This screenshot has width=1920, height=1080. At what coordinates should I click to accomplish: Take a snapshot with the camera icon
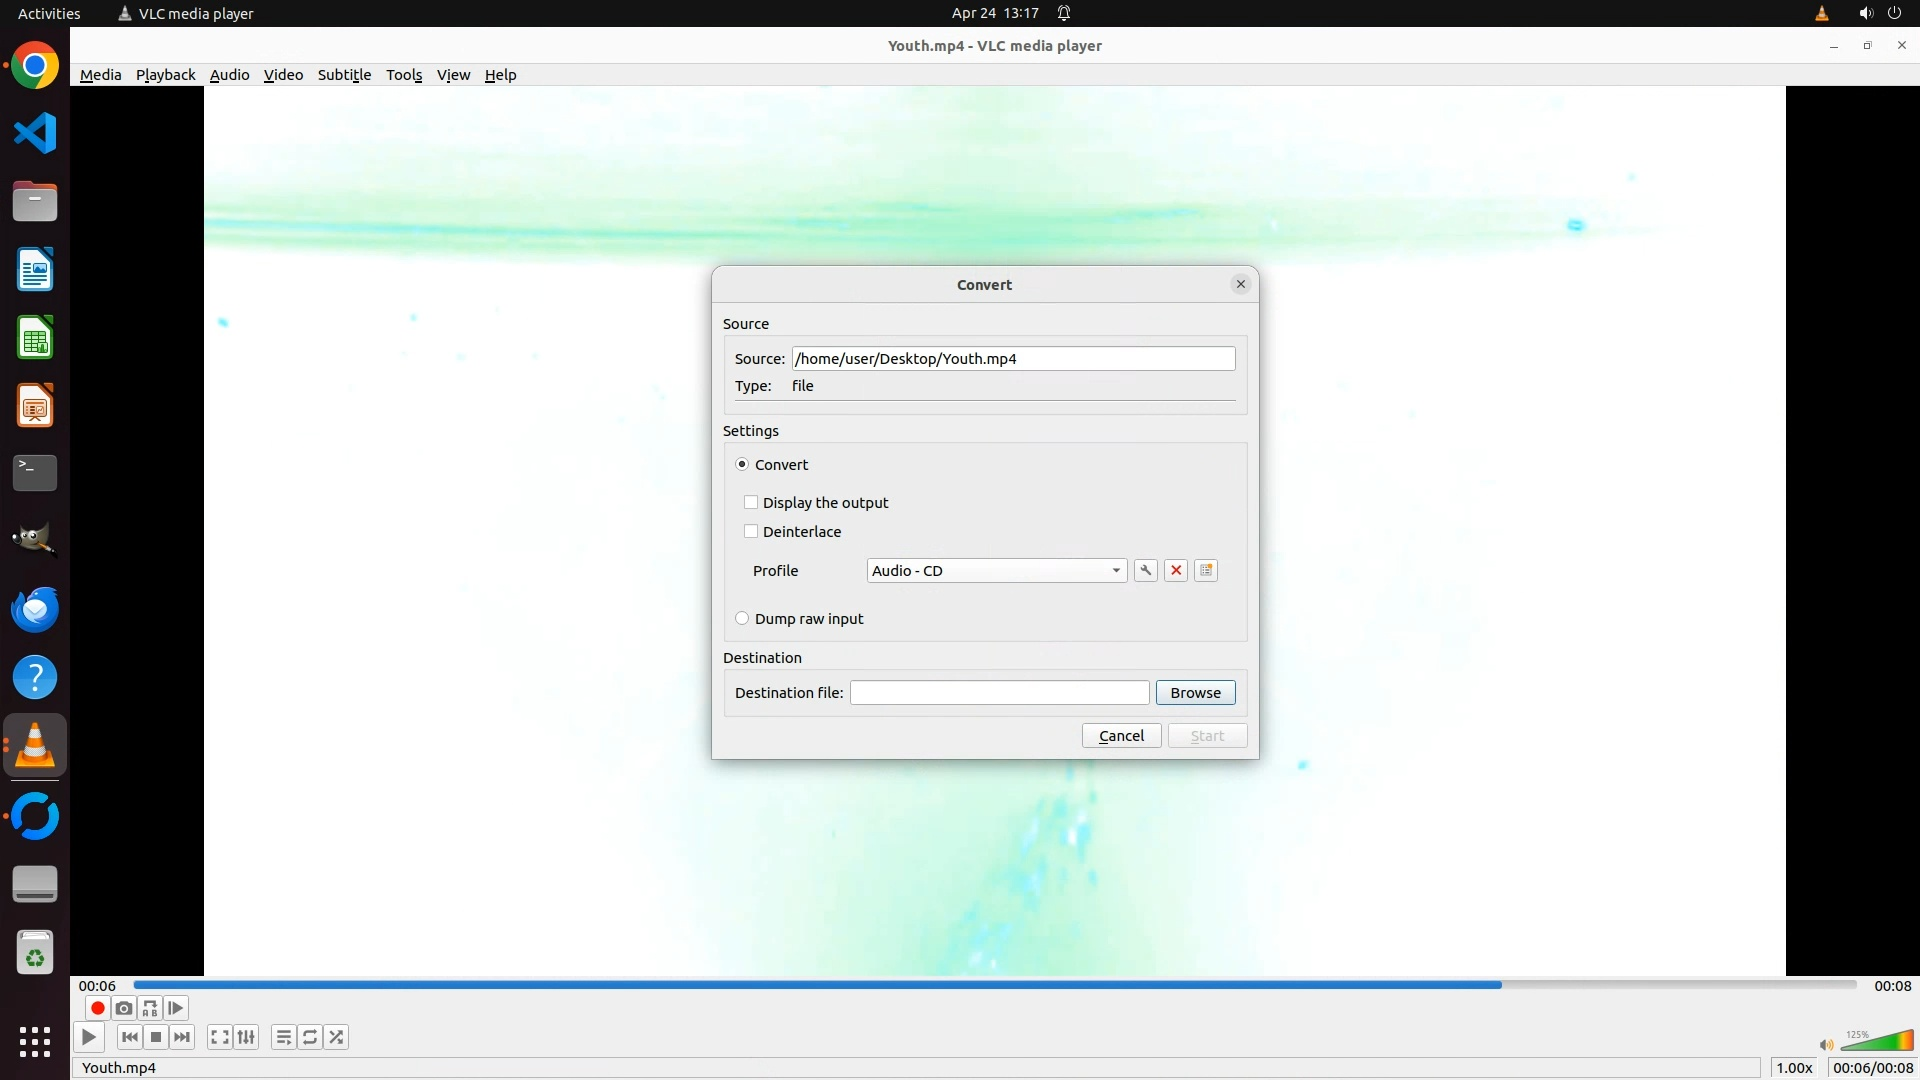[124, 1009]
